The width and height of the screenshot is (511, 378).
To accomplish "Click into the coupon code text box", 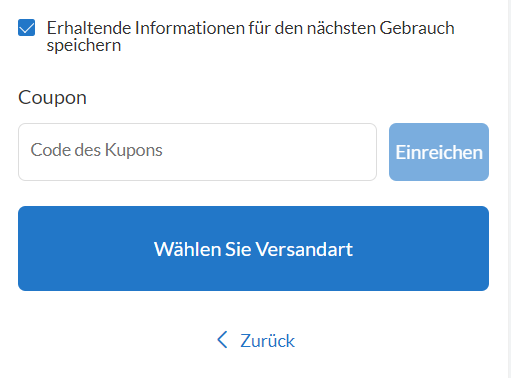I will click(197, 152).
